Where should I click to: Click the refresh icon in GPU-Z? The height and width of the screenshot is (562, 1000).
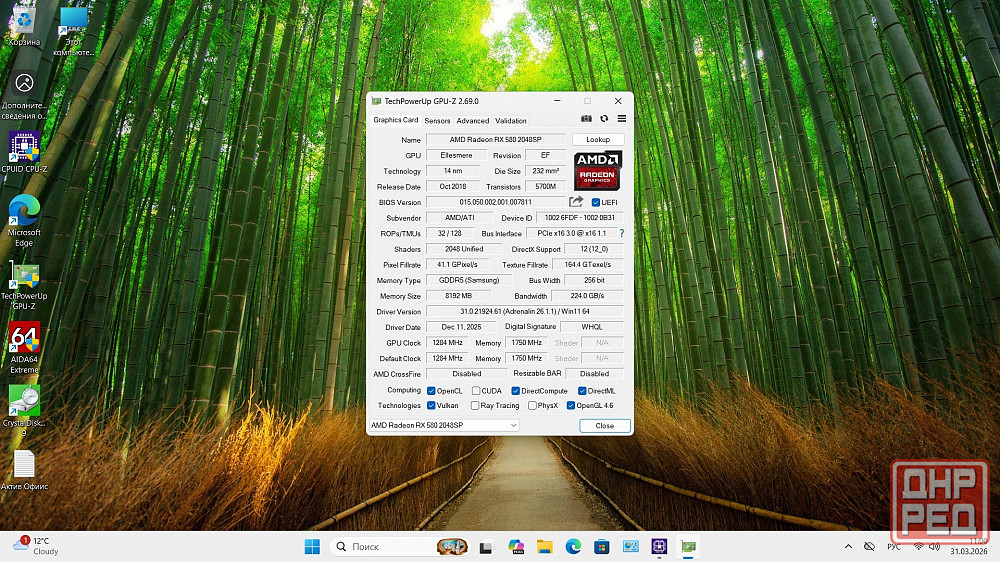pyautogui.click(x=604, y=119)
